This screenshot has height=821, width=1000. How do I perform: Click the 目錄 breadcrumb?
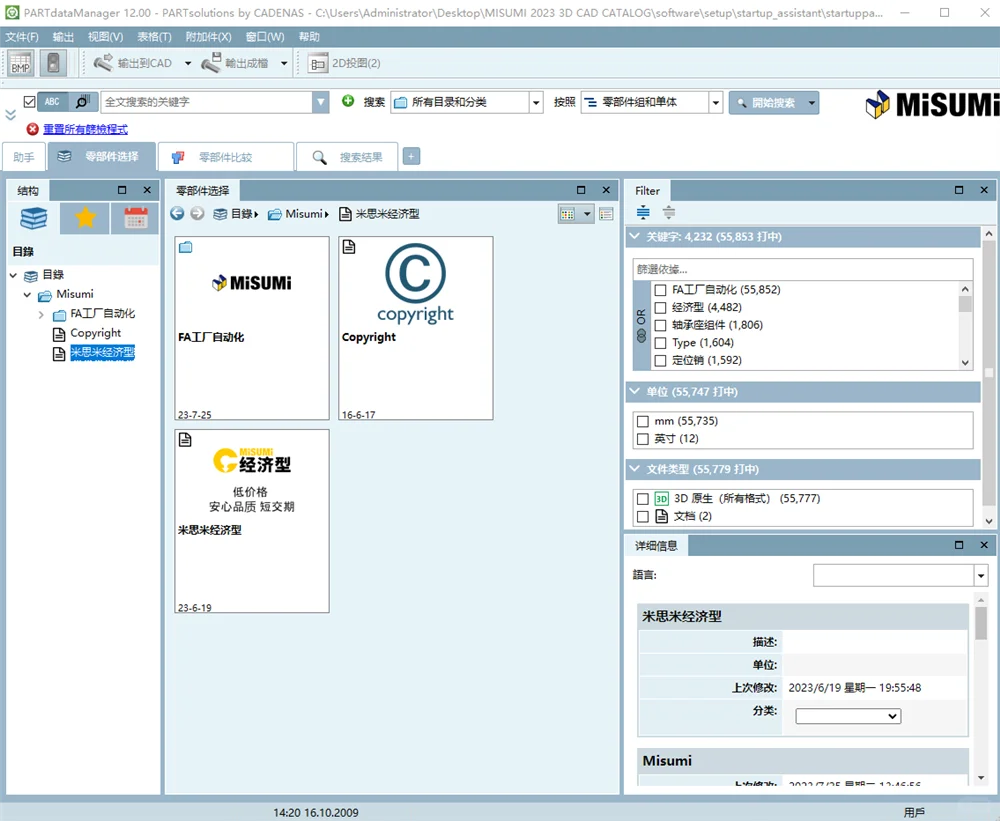click(242, 214)
